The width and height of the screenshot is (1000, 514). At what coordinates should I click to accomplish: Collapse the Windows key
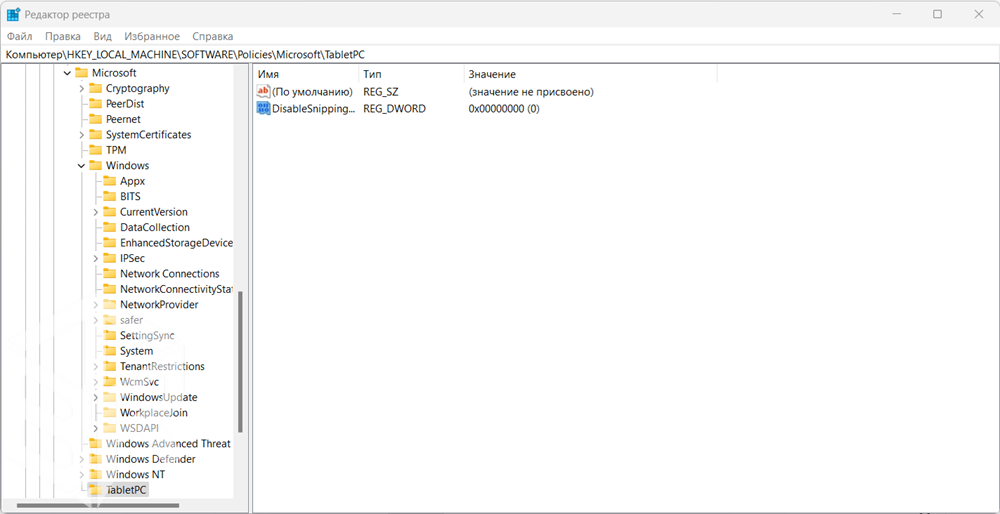pyautogui.click(x=82, y=166)
